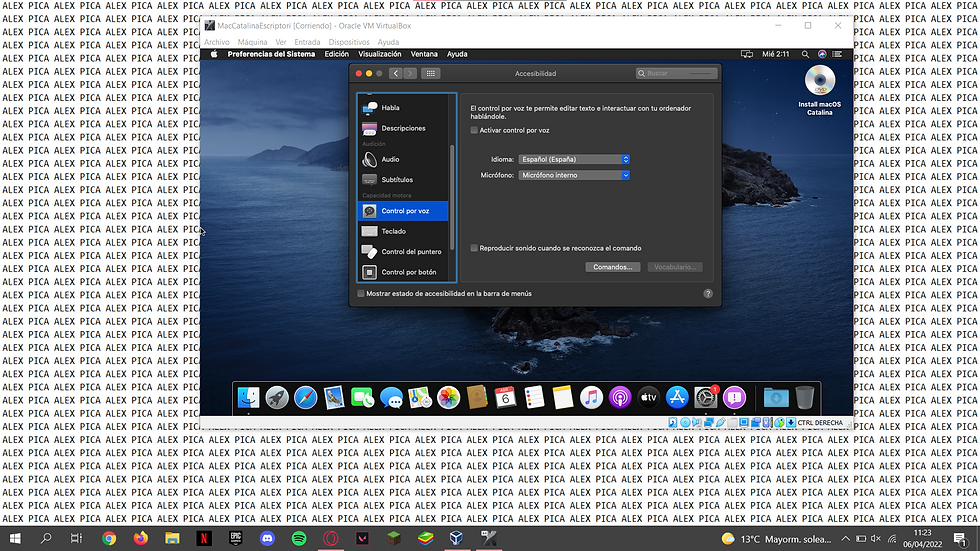980x551 pixels.
Task: Open Micrófono dropdown Micrófono interno
Action: [574, 176]
